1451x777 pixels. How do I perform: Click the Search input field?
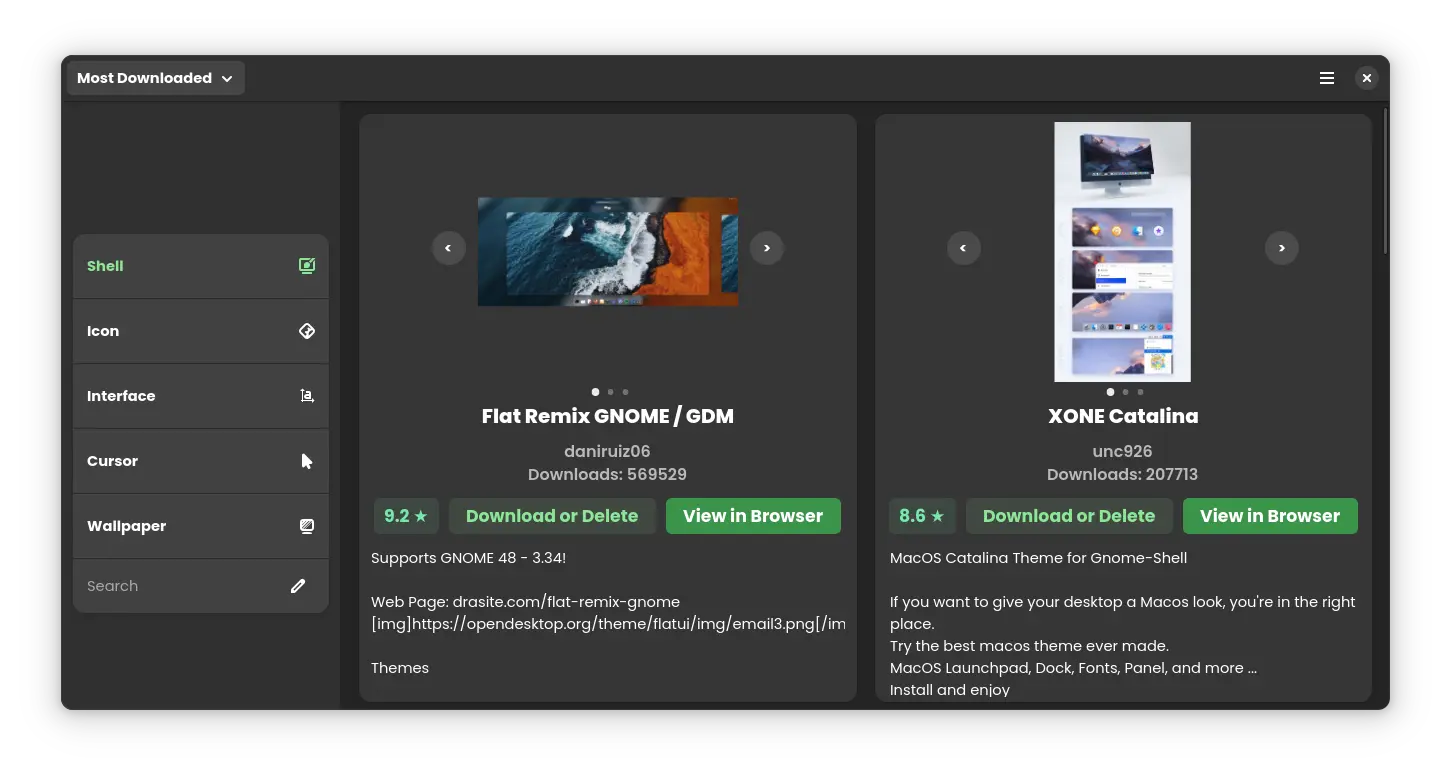(x=201, y=586)
